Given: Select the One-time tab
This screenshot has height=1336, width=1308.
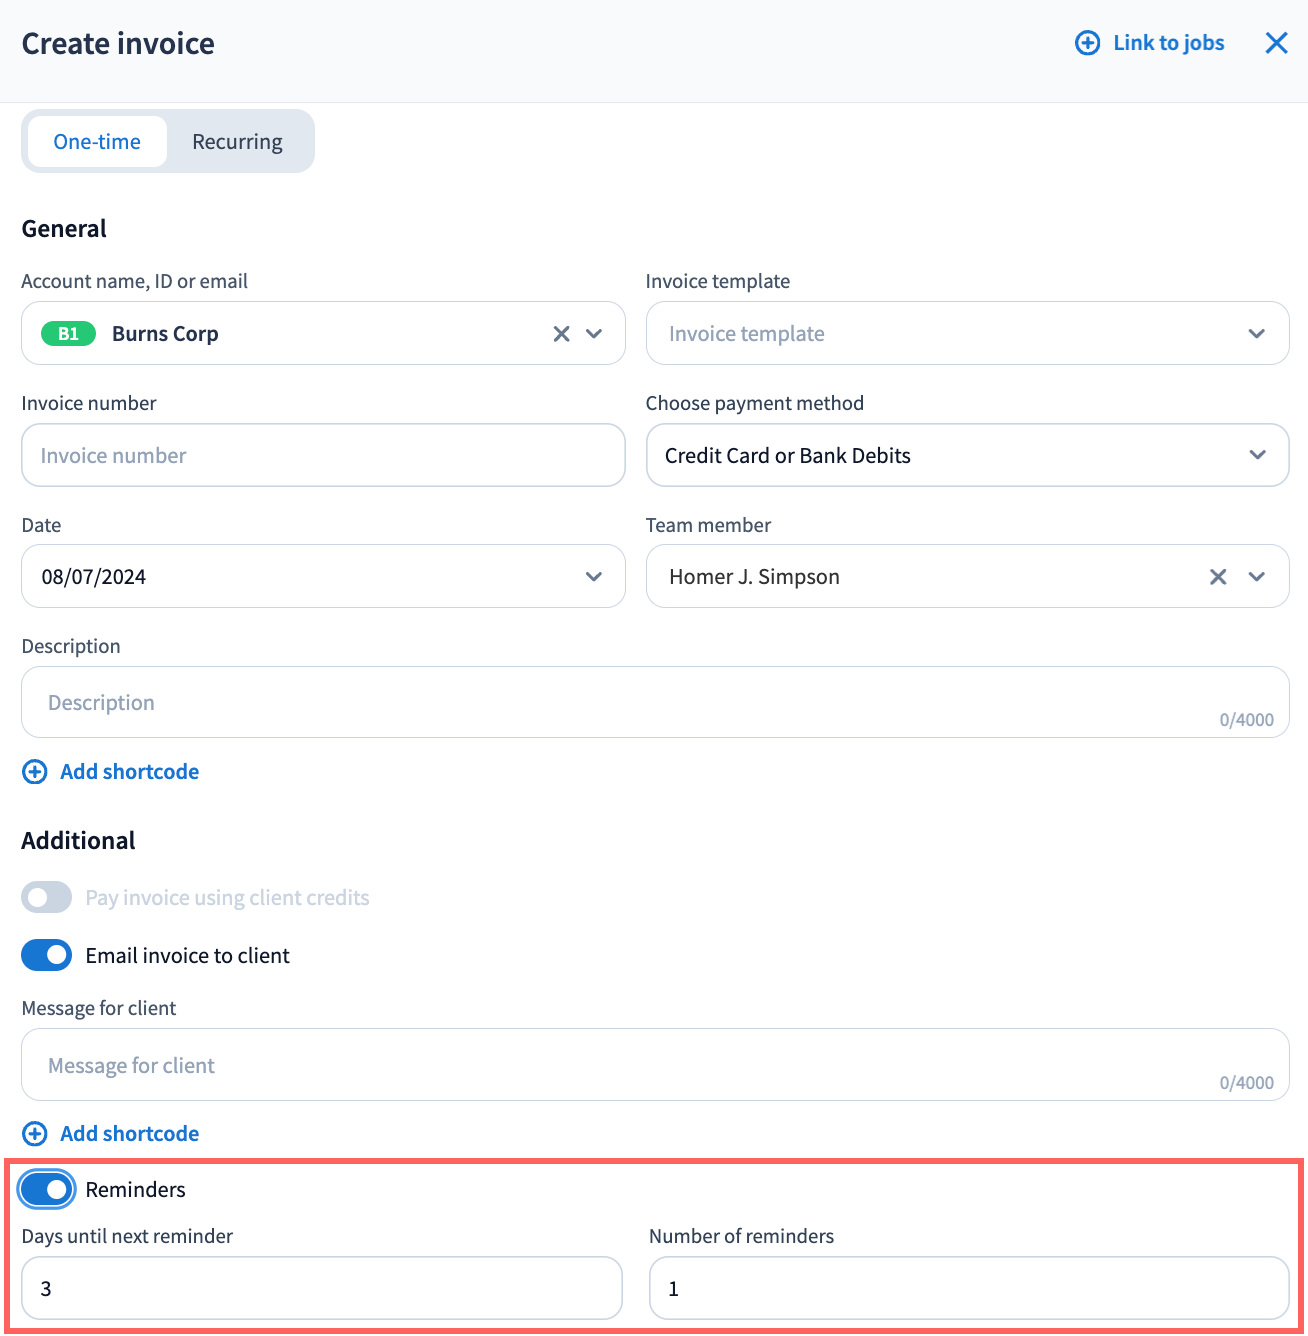Looking at the screenshot, I should click(x=97, y=142).
